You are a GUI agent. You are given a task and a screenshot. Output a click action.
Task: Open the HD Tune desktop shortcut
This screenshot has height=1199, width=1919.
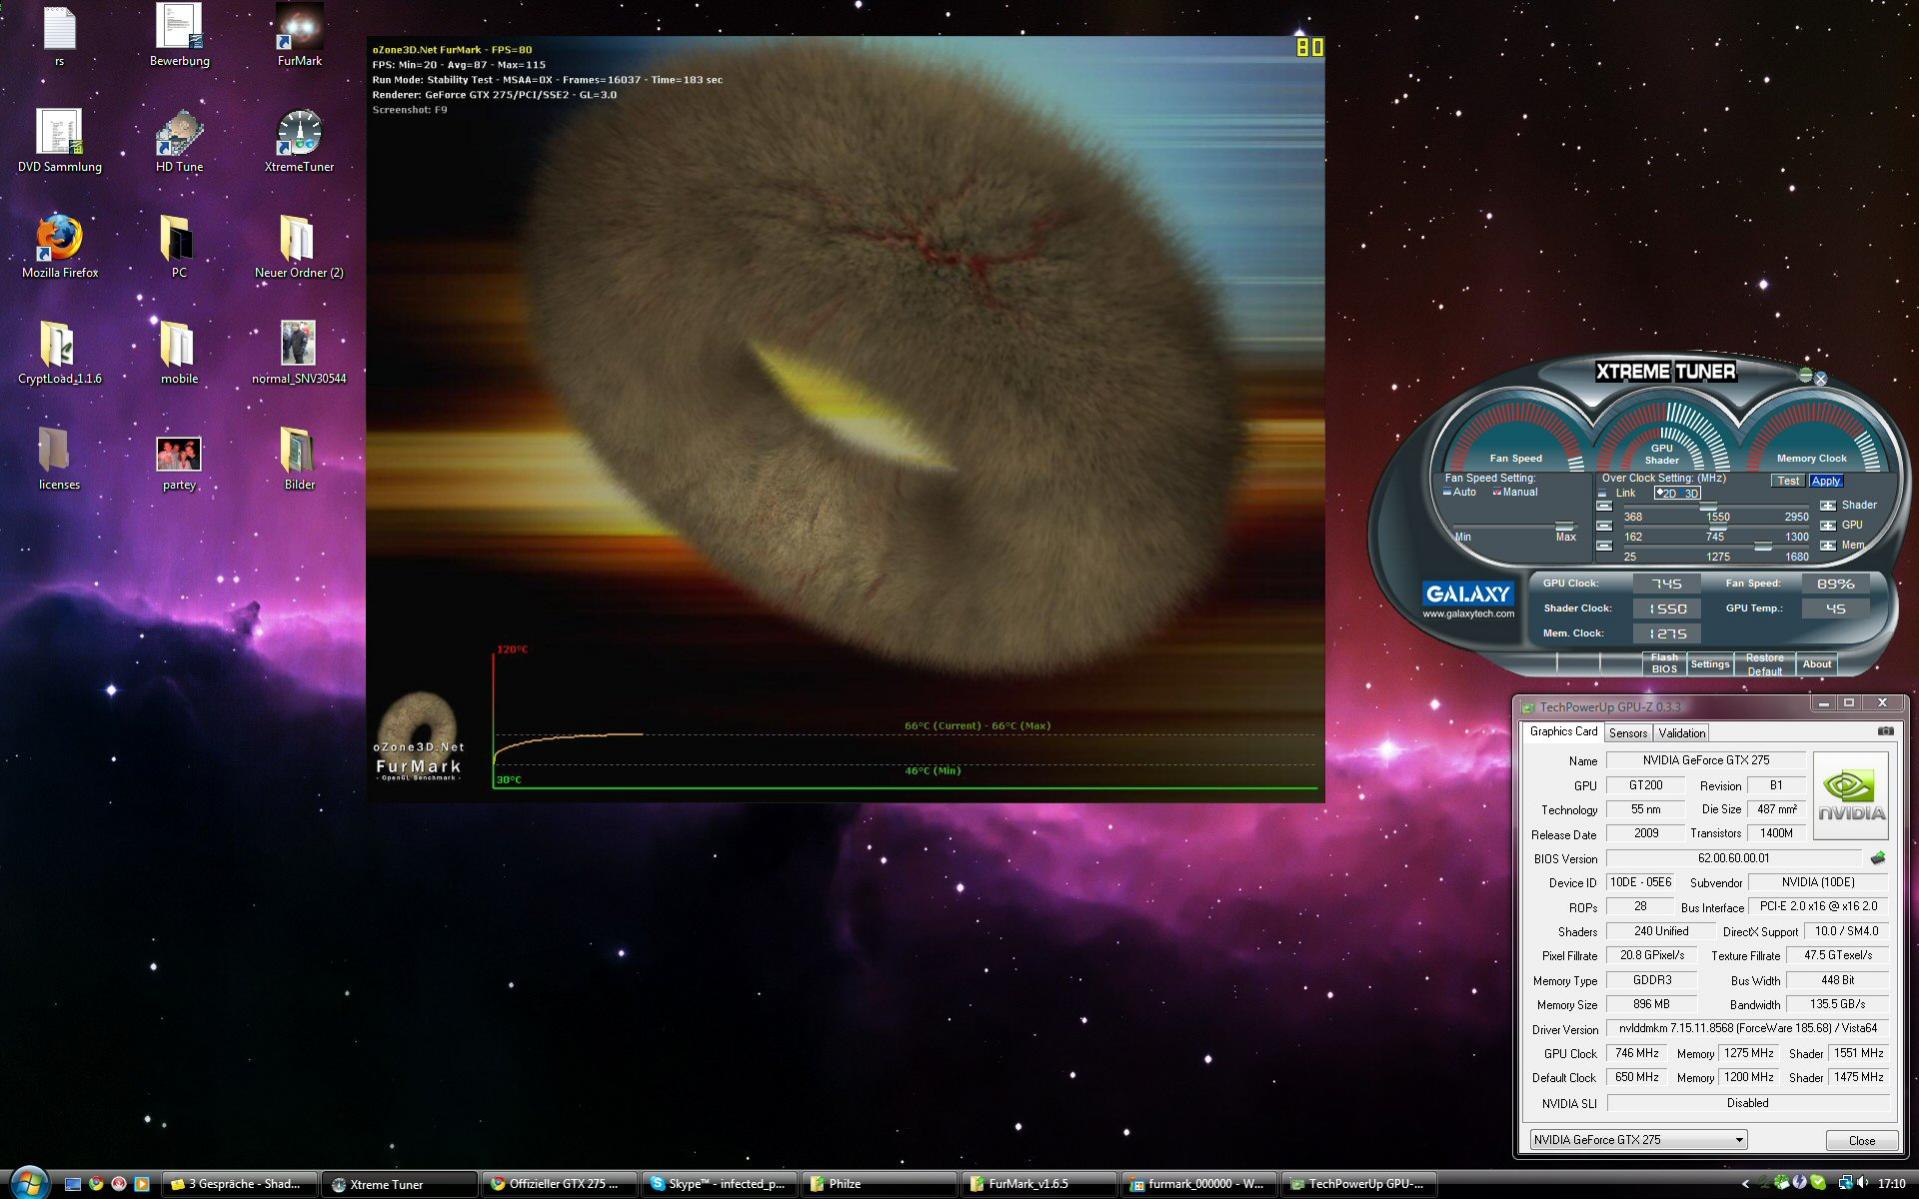click(x=179, y=140)
